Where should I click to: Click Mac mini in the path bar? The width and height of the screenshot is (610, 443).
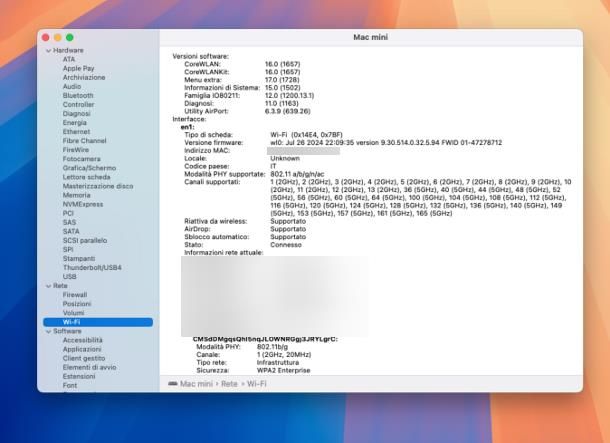[x=196, y=384]
